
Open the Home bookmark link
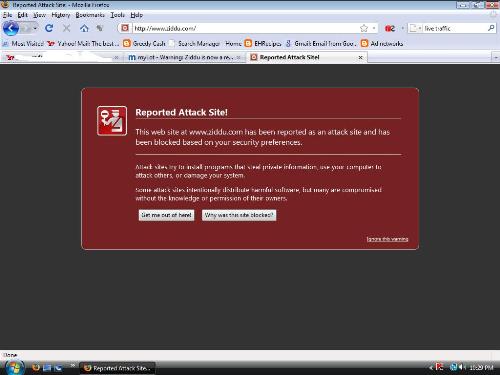[x=233, y=43]
